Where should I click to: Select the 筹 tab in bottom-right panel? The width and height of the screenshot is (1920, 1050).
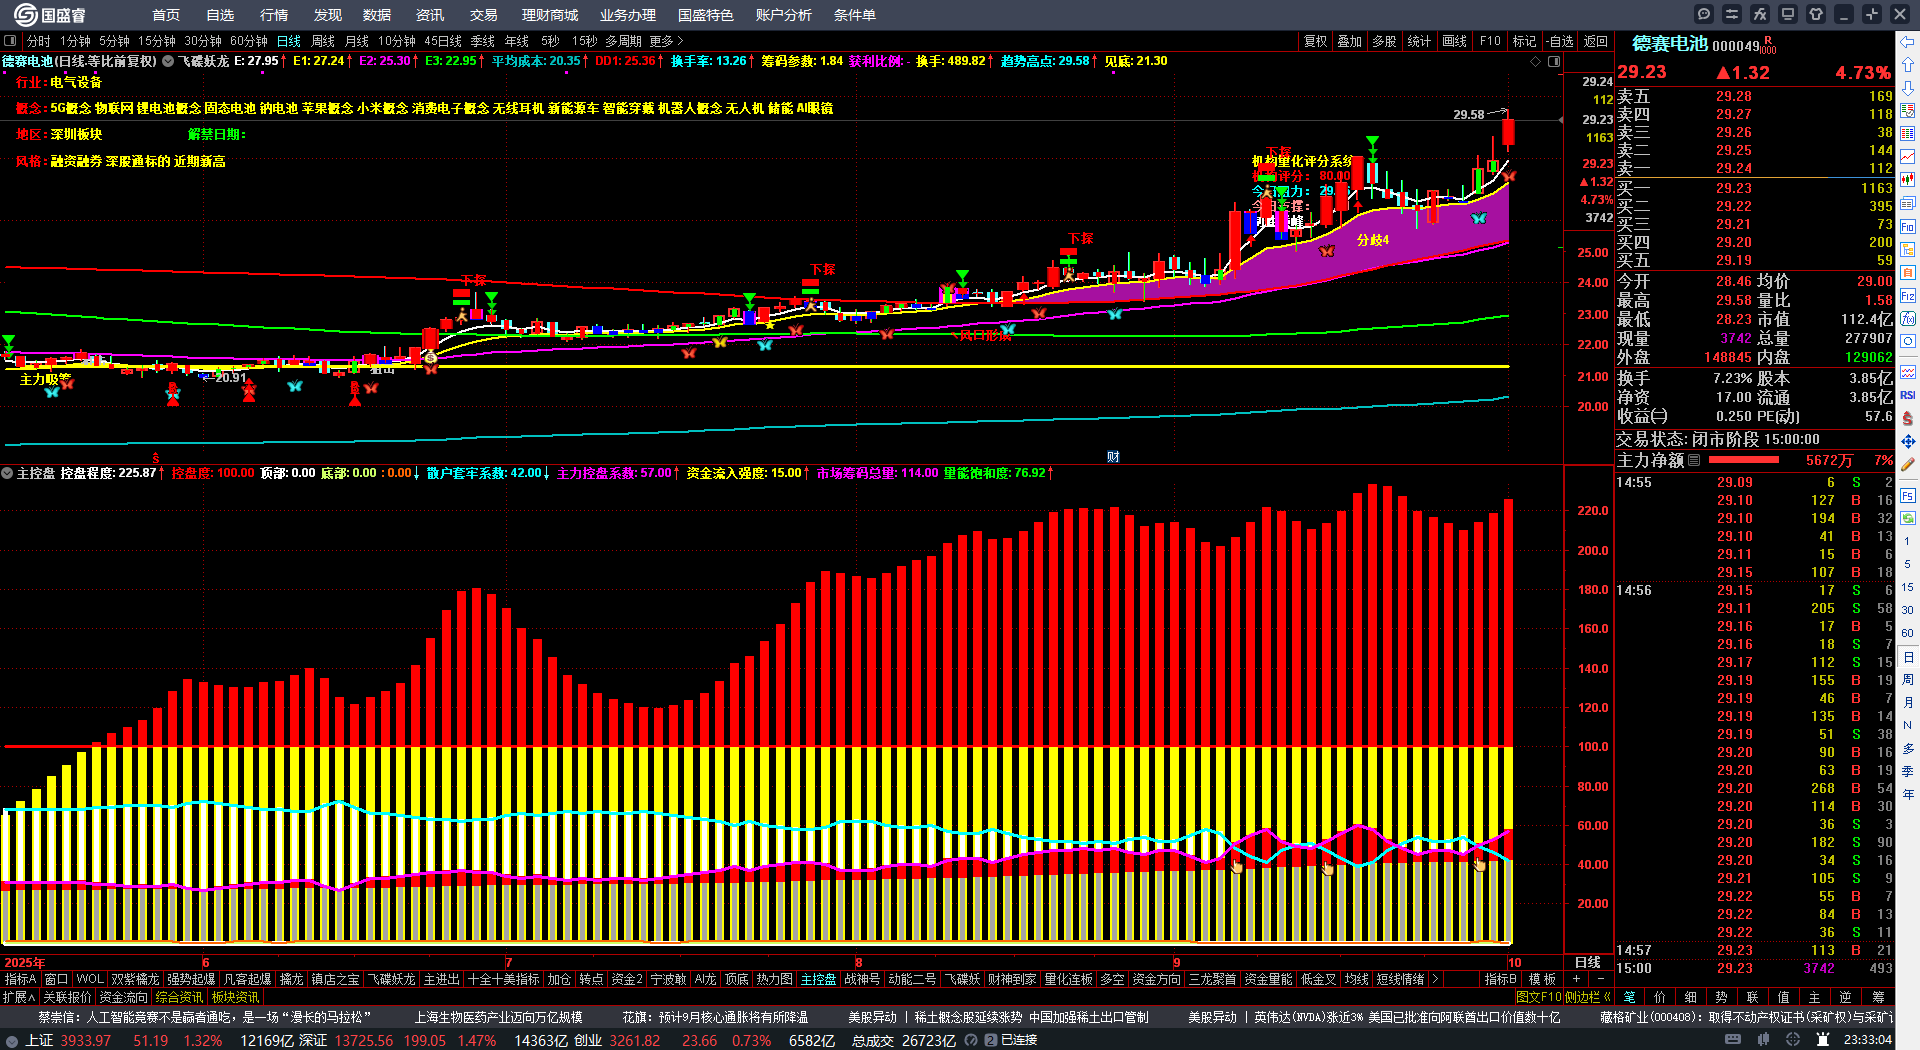click(1878, 997)
